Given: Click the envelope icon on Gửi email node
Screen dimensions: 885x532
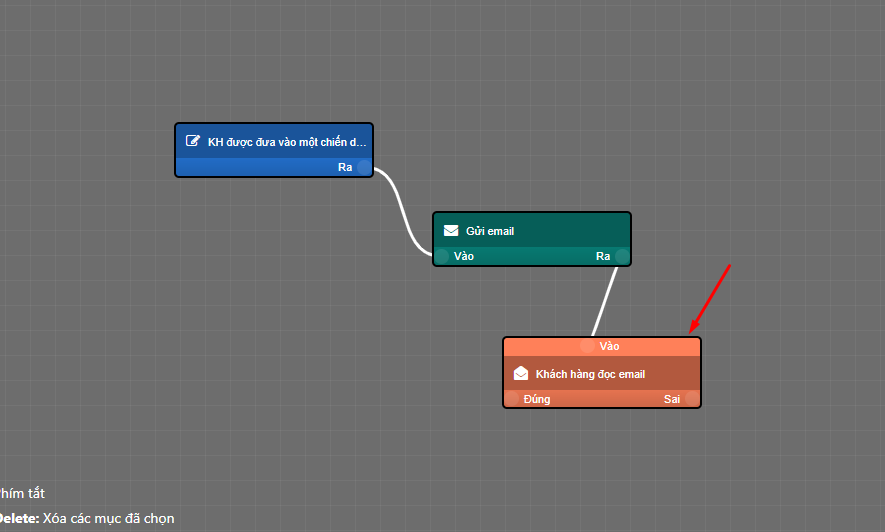Looking at the screenshot, I should tap(451, 231).
